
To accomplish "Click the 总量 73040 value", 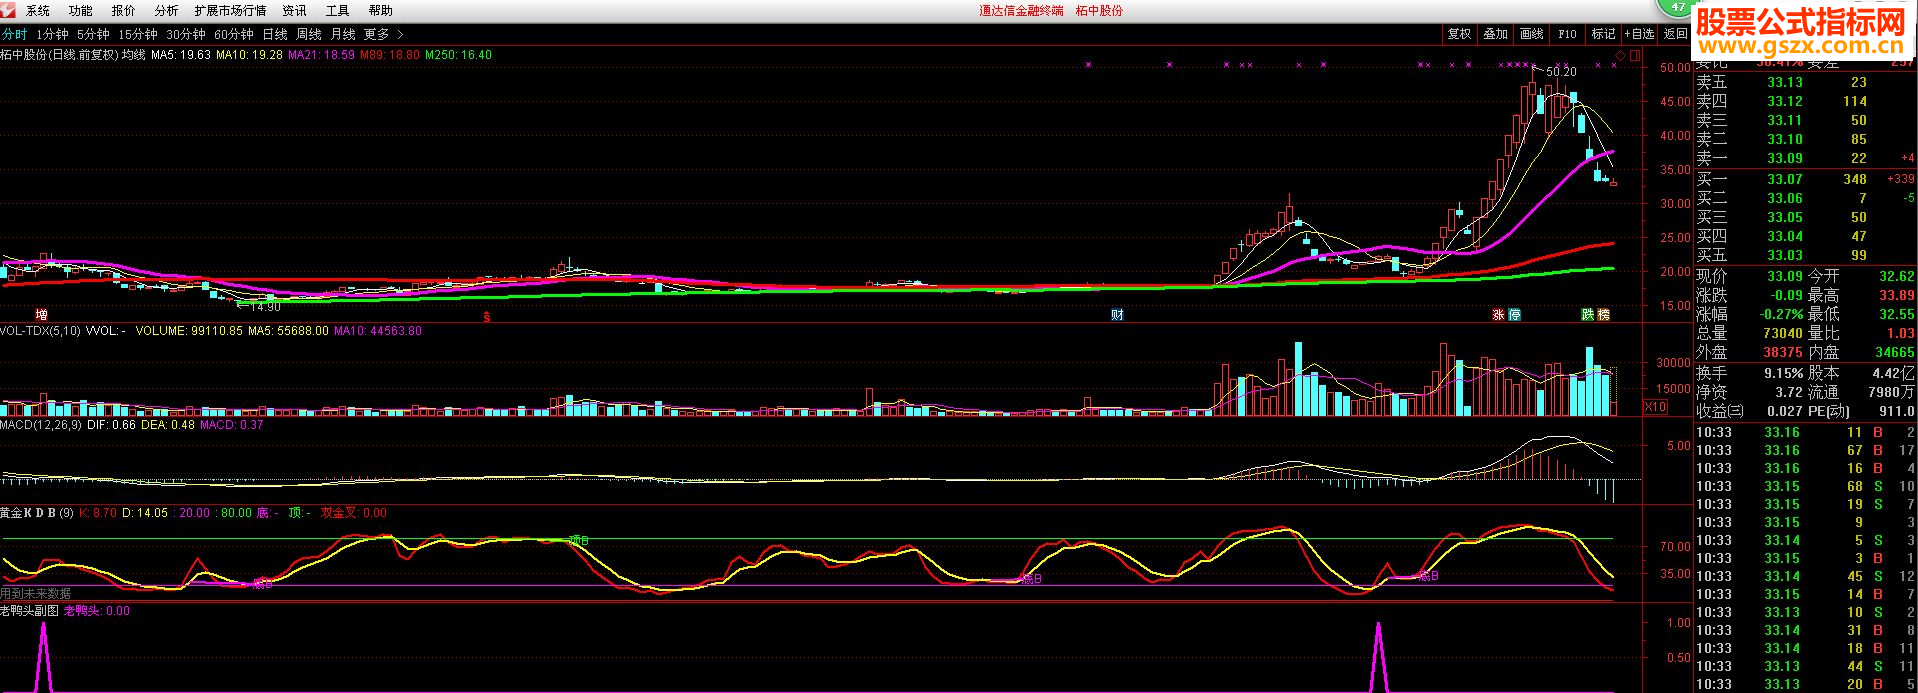I will tap(1783, 333).
